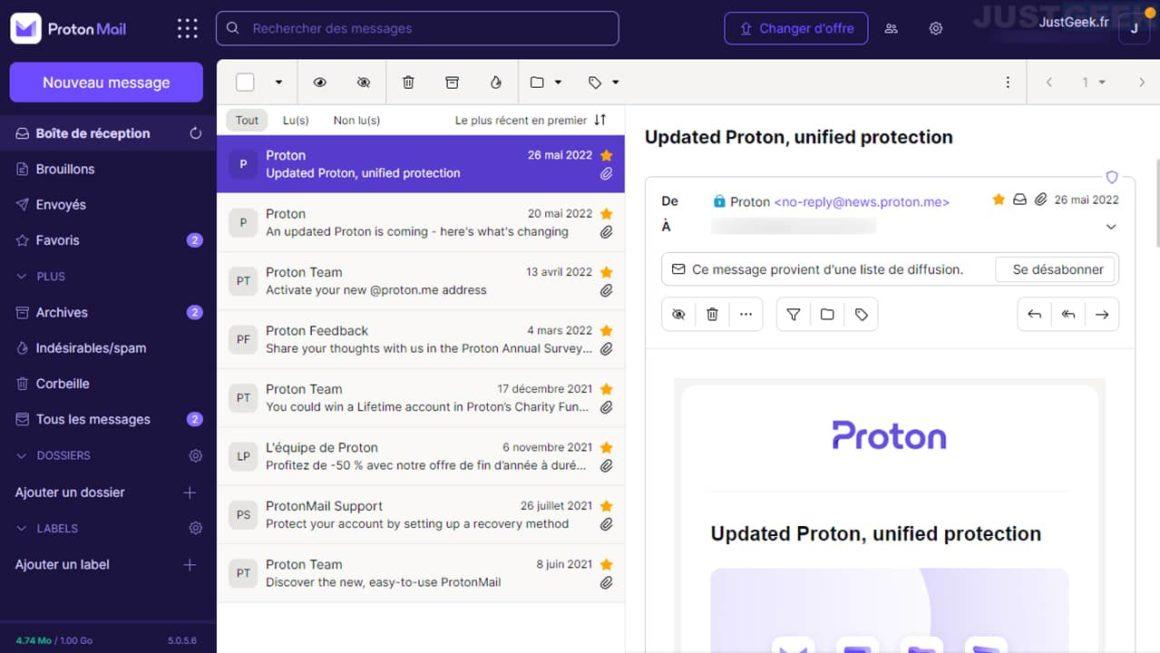Archive the selected conversation
The width and height of the screenshot is (1160, 653).
pos(452,81)
